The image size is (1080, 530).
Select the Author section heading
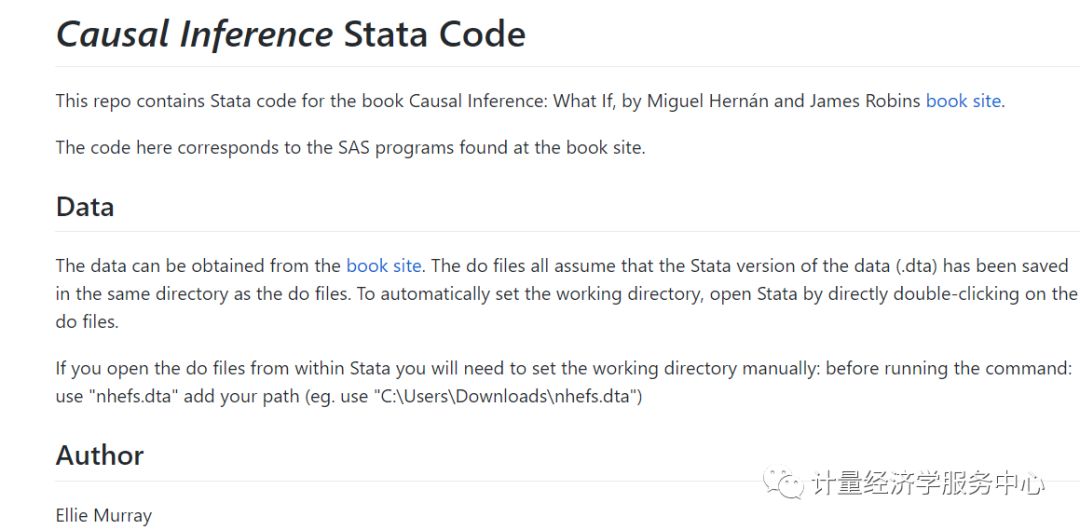100,456
